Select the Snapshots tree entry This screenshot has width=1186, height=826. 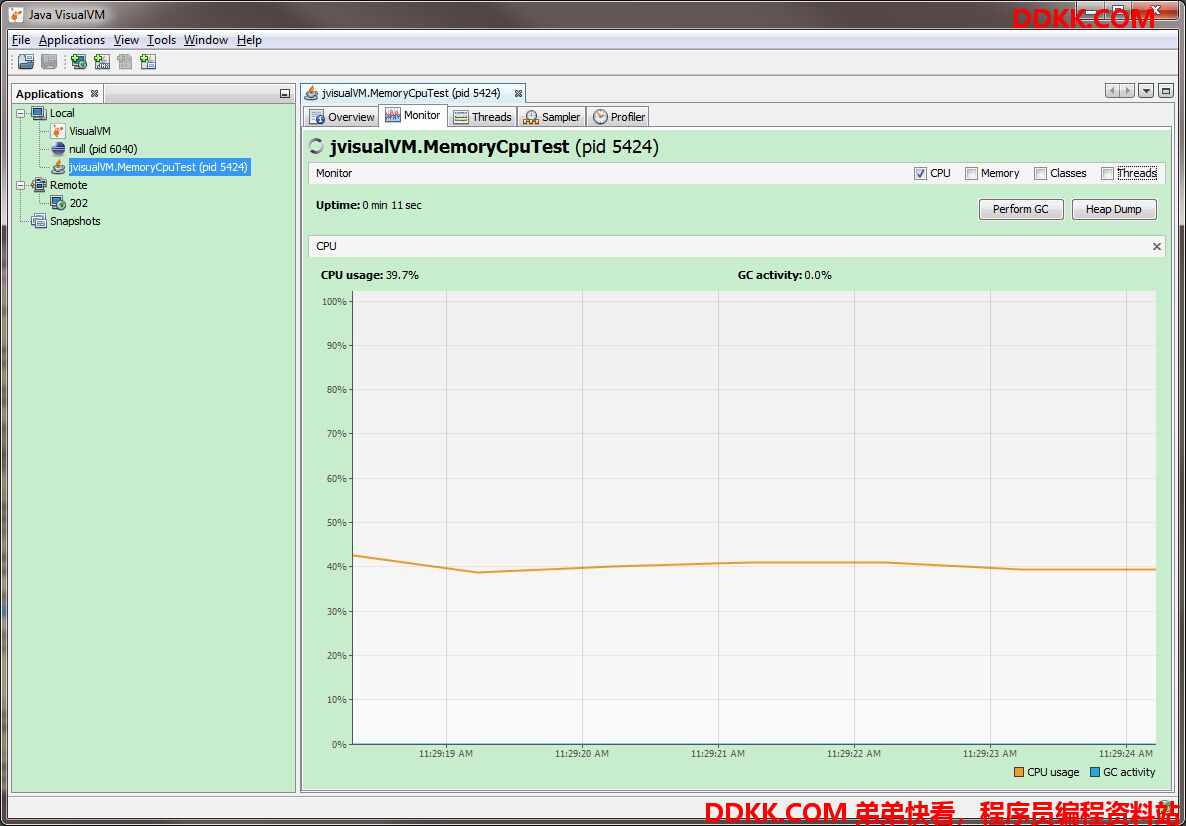point(75,221)
